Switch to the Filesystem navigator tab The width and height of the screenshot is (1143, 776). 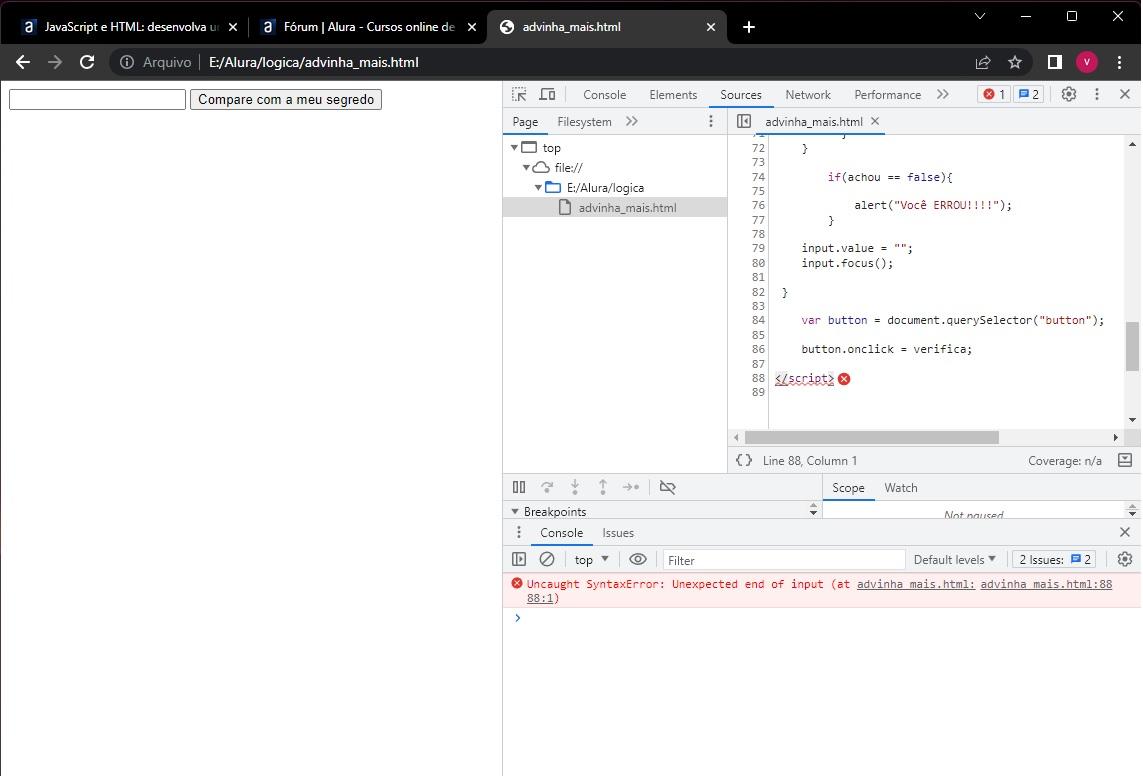point(584,122)
